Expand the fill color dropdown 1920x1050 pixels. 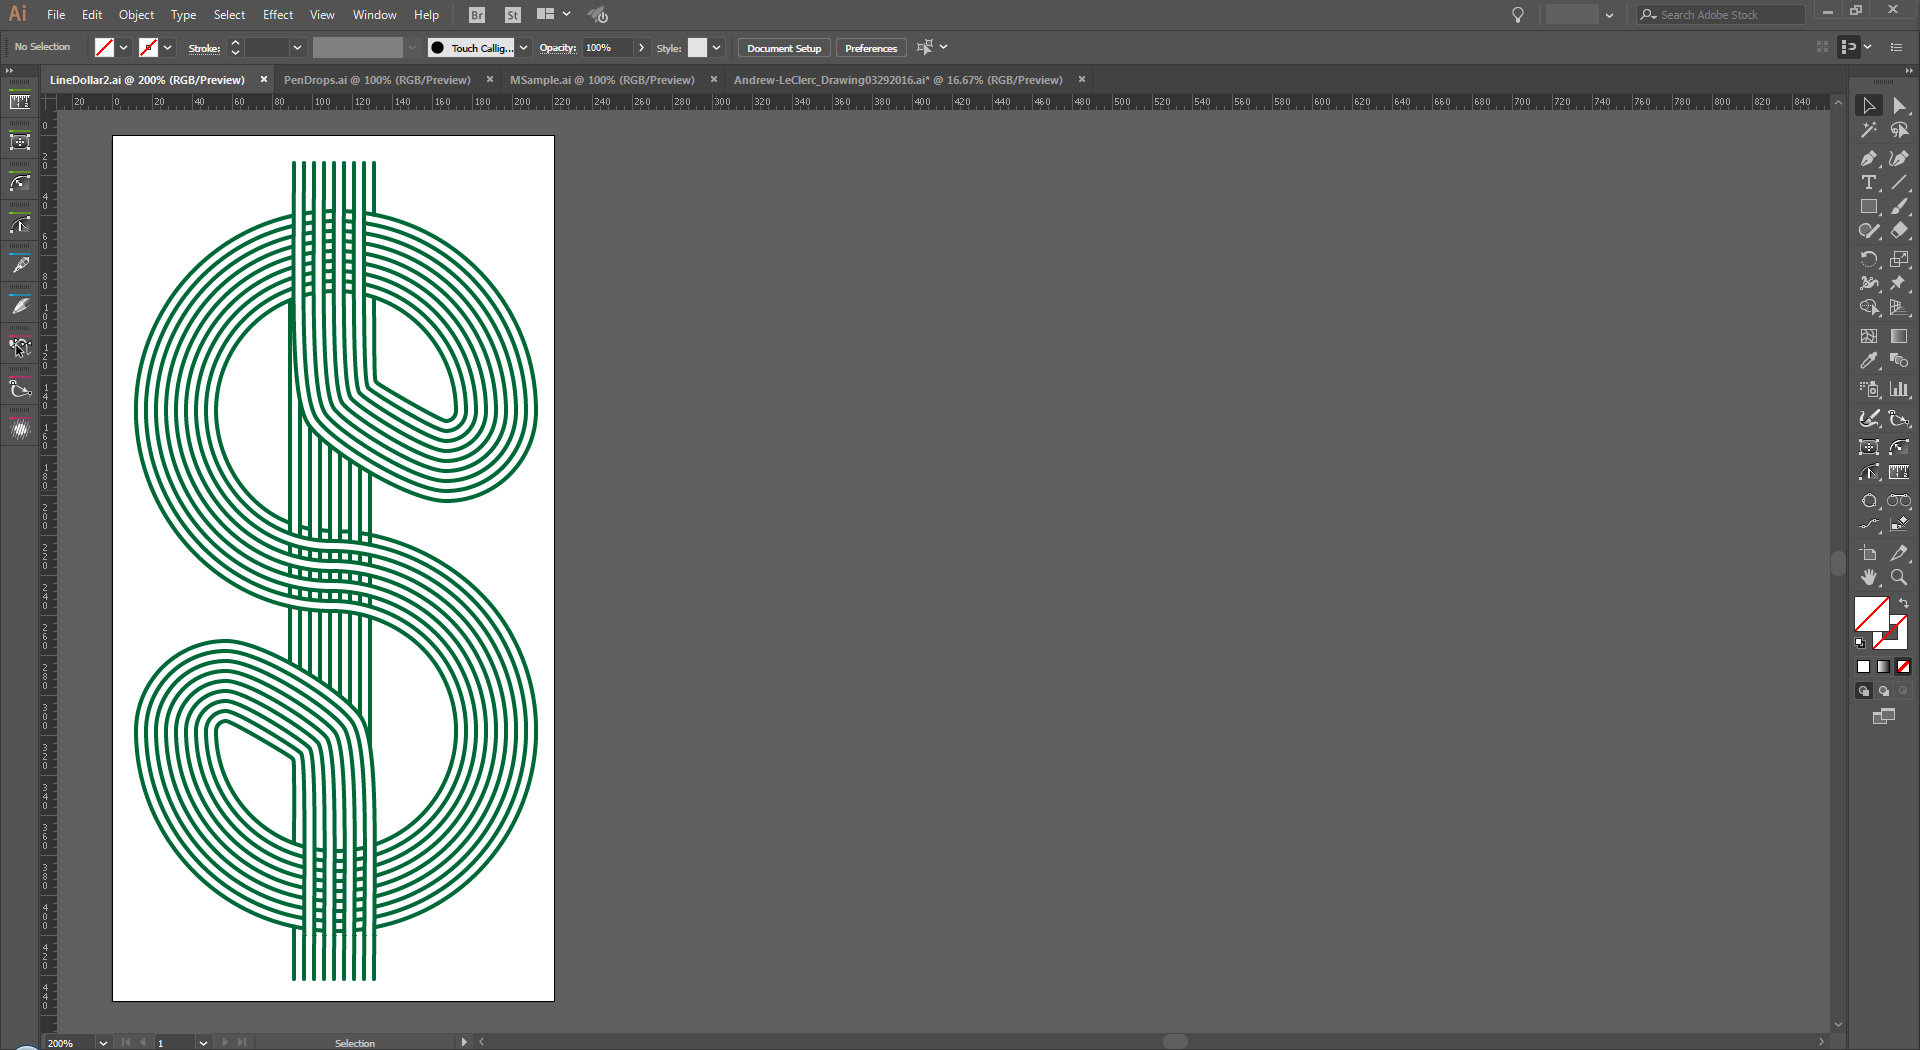124,48
